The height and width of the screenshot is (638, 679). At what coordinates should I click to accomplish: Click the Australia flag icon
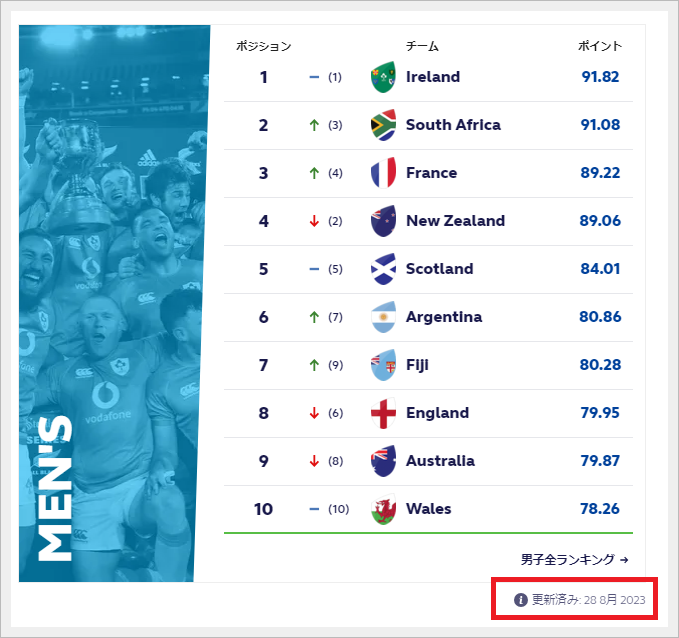(383, 461)
